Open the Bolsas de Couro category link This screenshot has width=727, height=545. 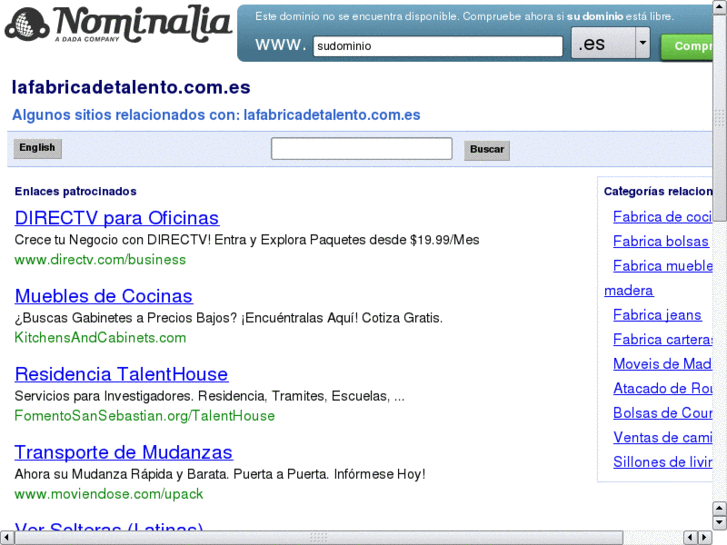pyautogui.click(x=663, y=413)
